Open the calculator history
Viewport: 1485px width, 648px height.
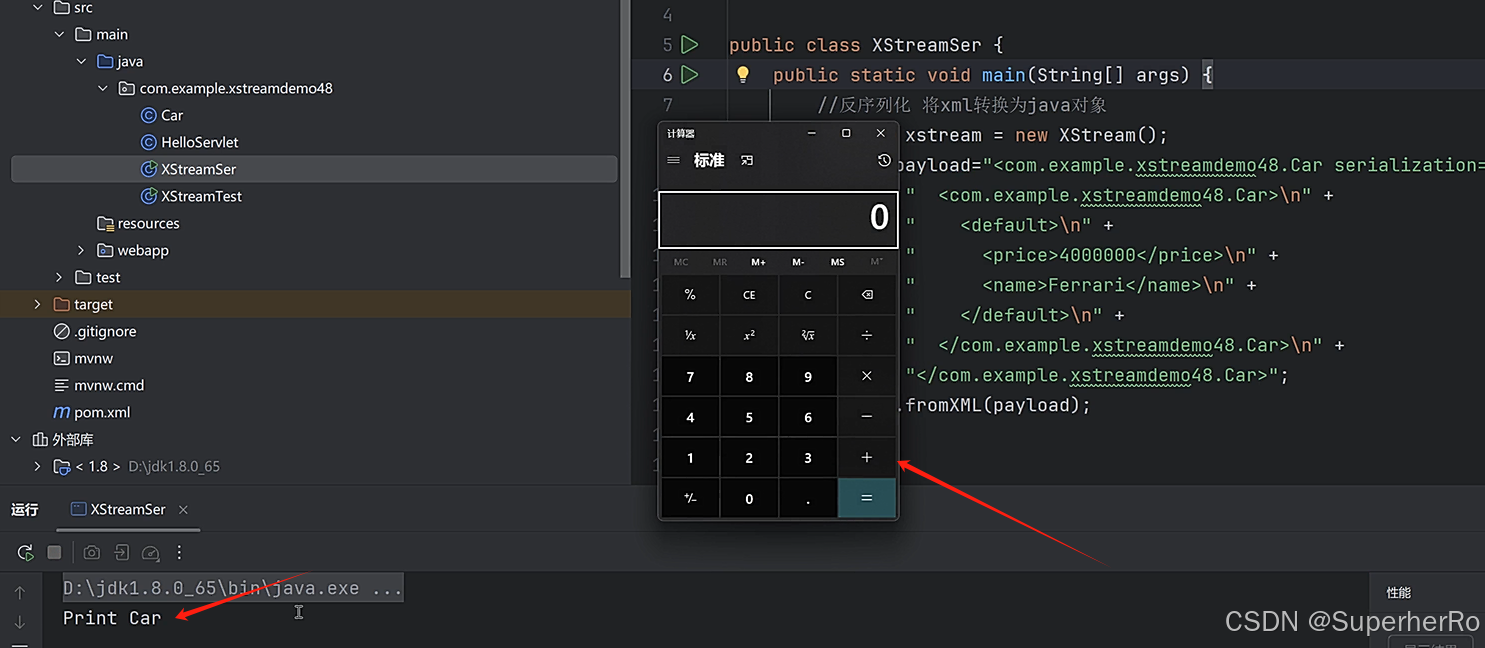coord(884,160)
